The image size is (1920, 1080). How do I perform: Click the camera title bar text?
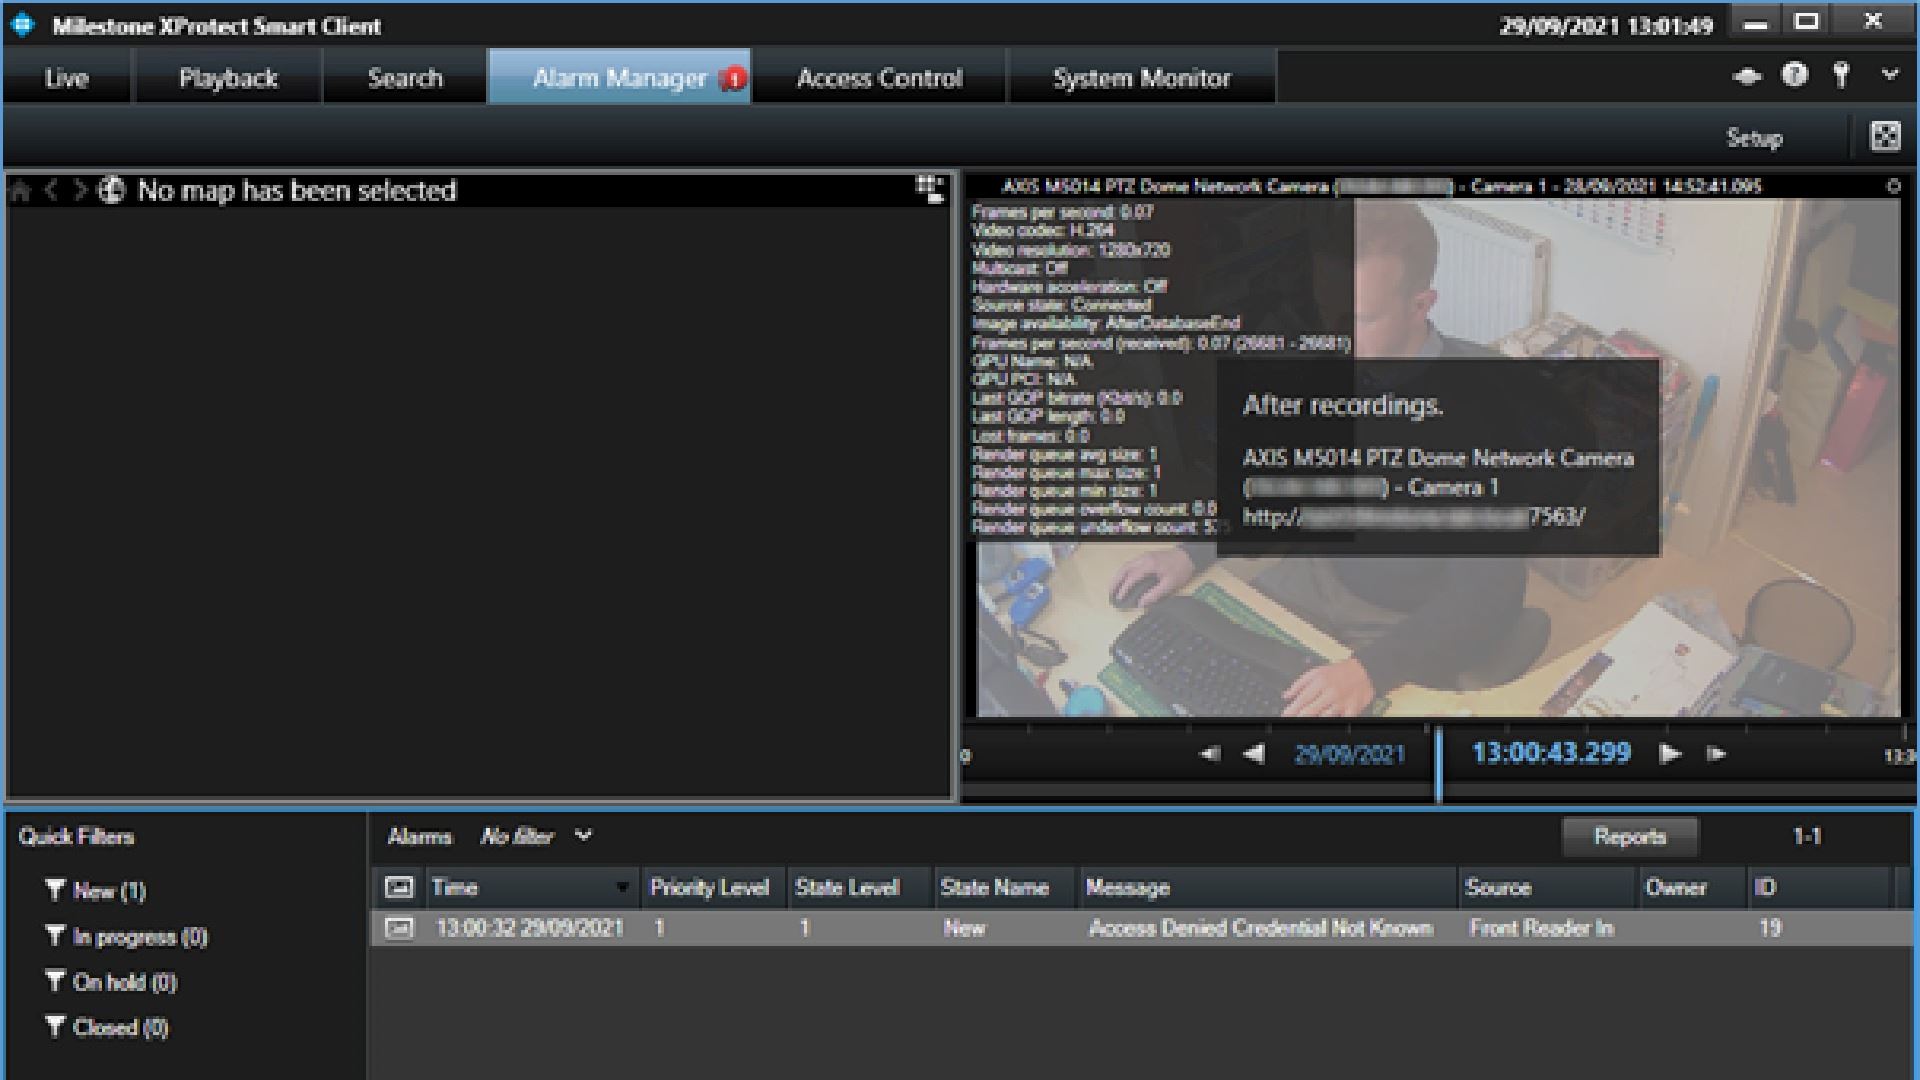click(x=1381, y=186)
